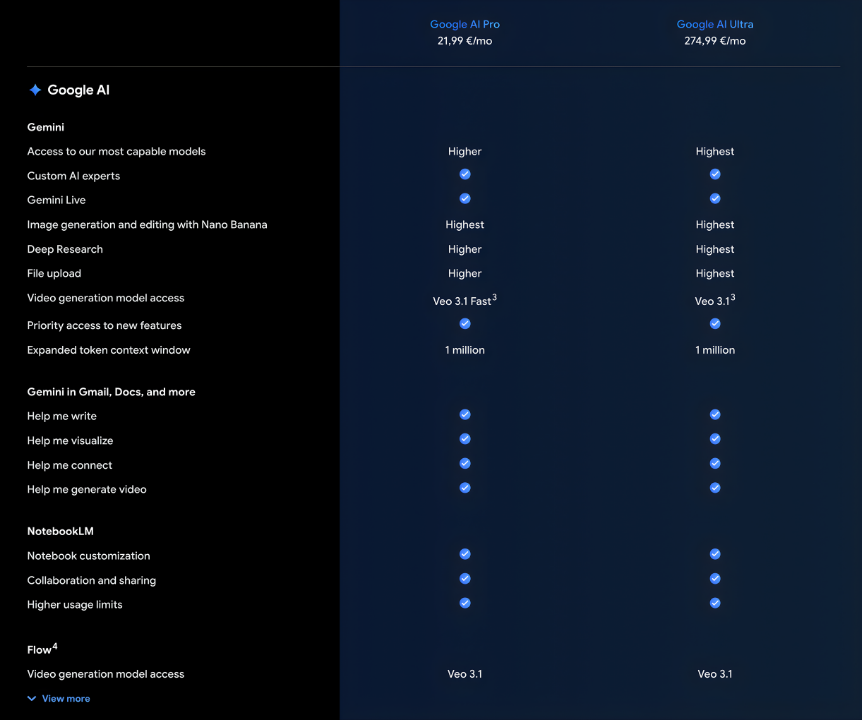Click the Gemini Live checkmark under Pro

pos(465,198)
